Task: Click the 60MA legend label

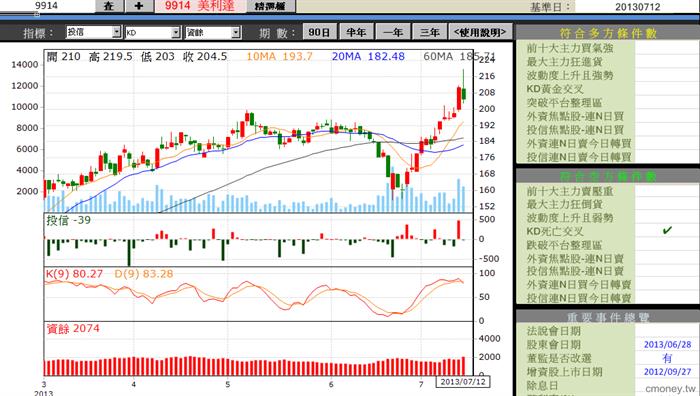Action: (x=459, y=57)
